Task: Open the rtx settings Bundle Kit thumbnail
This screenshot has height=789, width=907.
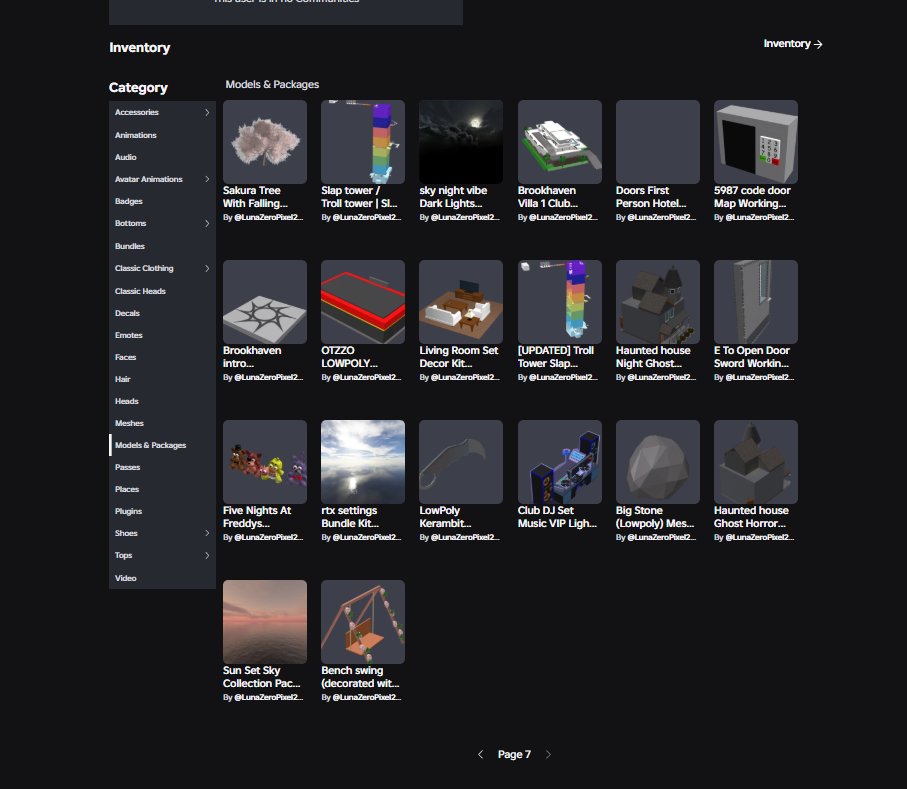Action: pyautogui.click(x=363, y=462)
